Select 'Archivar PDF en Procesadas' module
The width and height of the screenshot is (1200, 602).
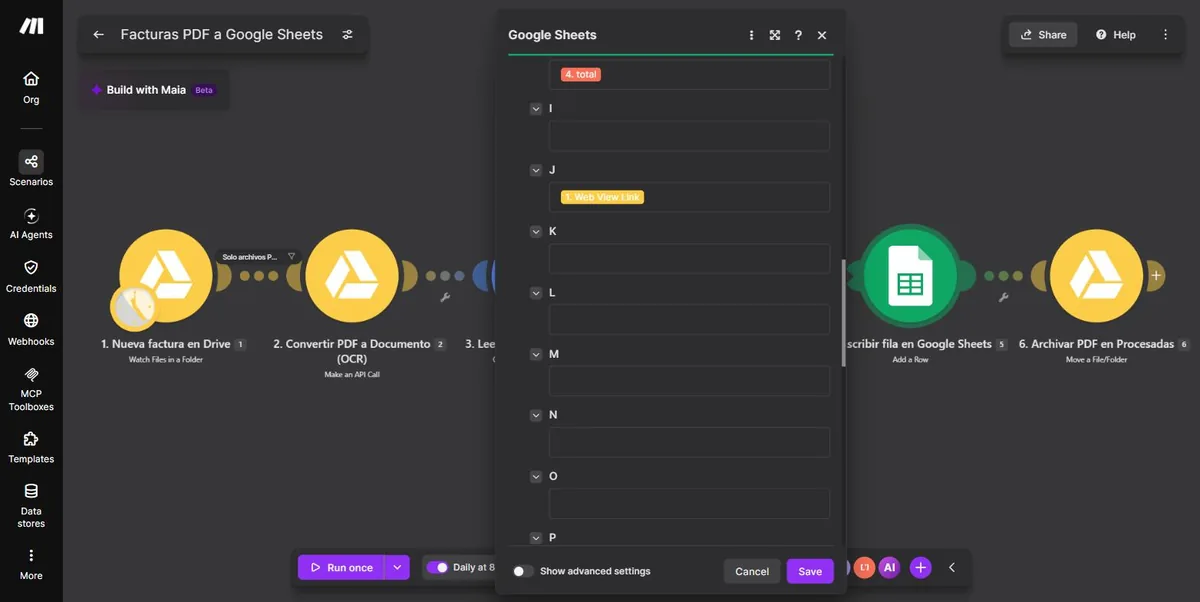[x=1097, y=276]
